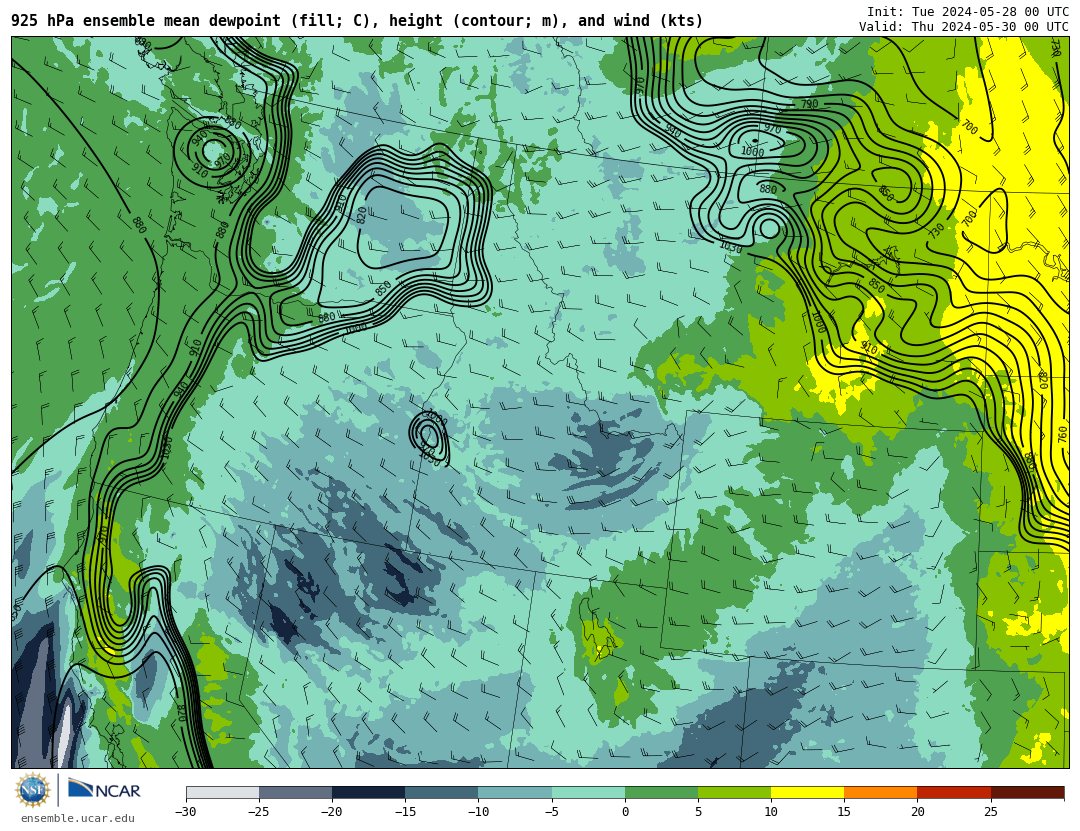Image resolution: width=1080 pixels, height=831 pixels.
Task: Click the -10 tick label on the color bar
Action: pyautogui.click(x=477, y=812)
